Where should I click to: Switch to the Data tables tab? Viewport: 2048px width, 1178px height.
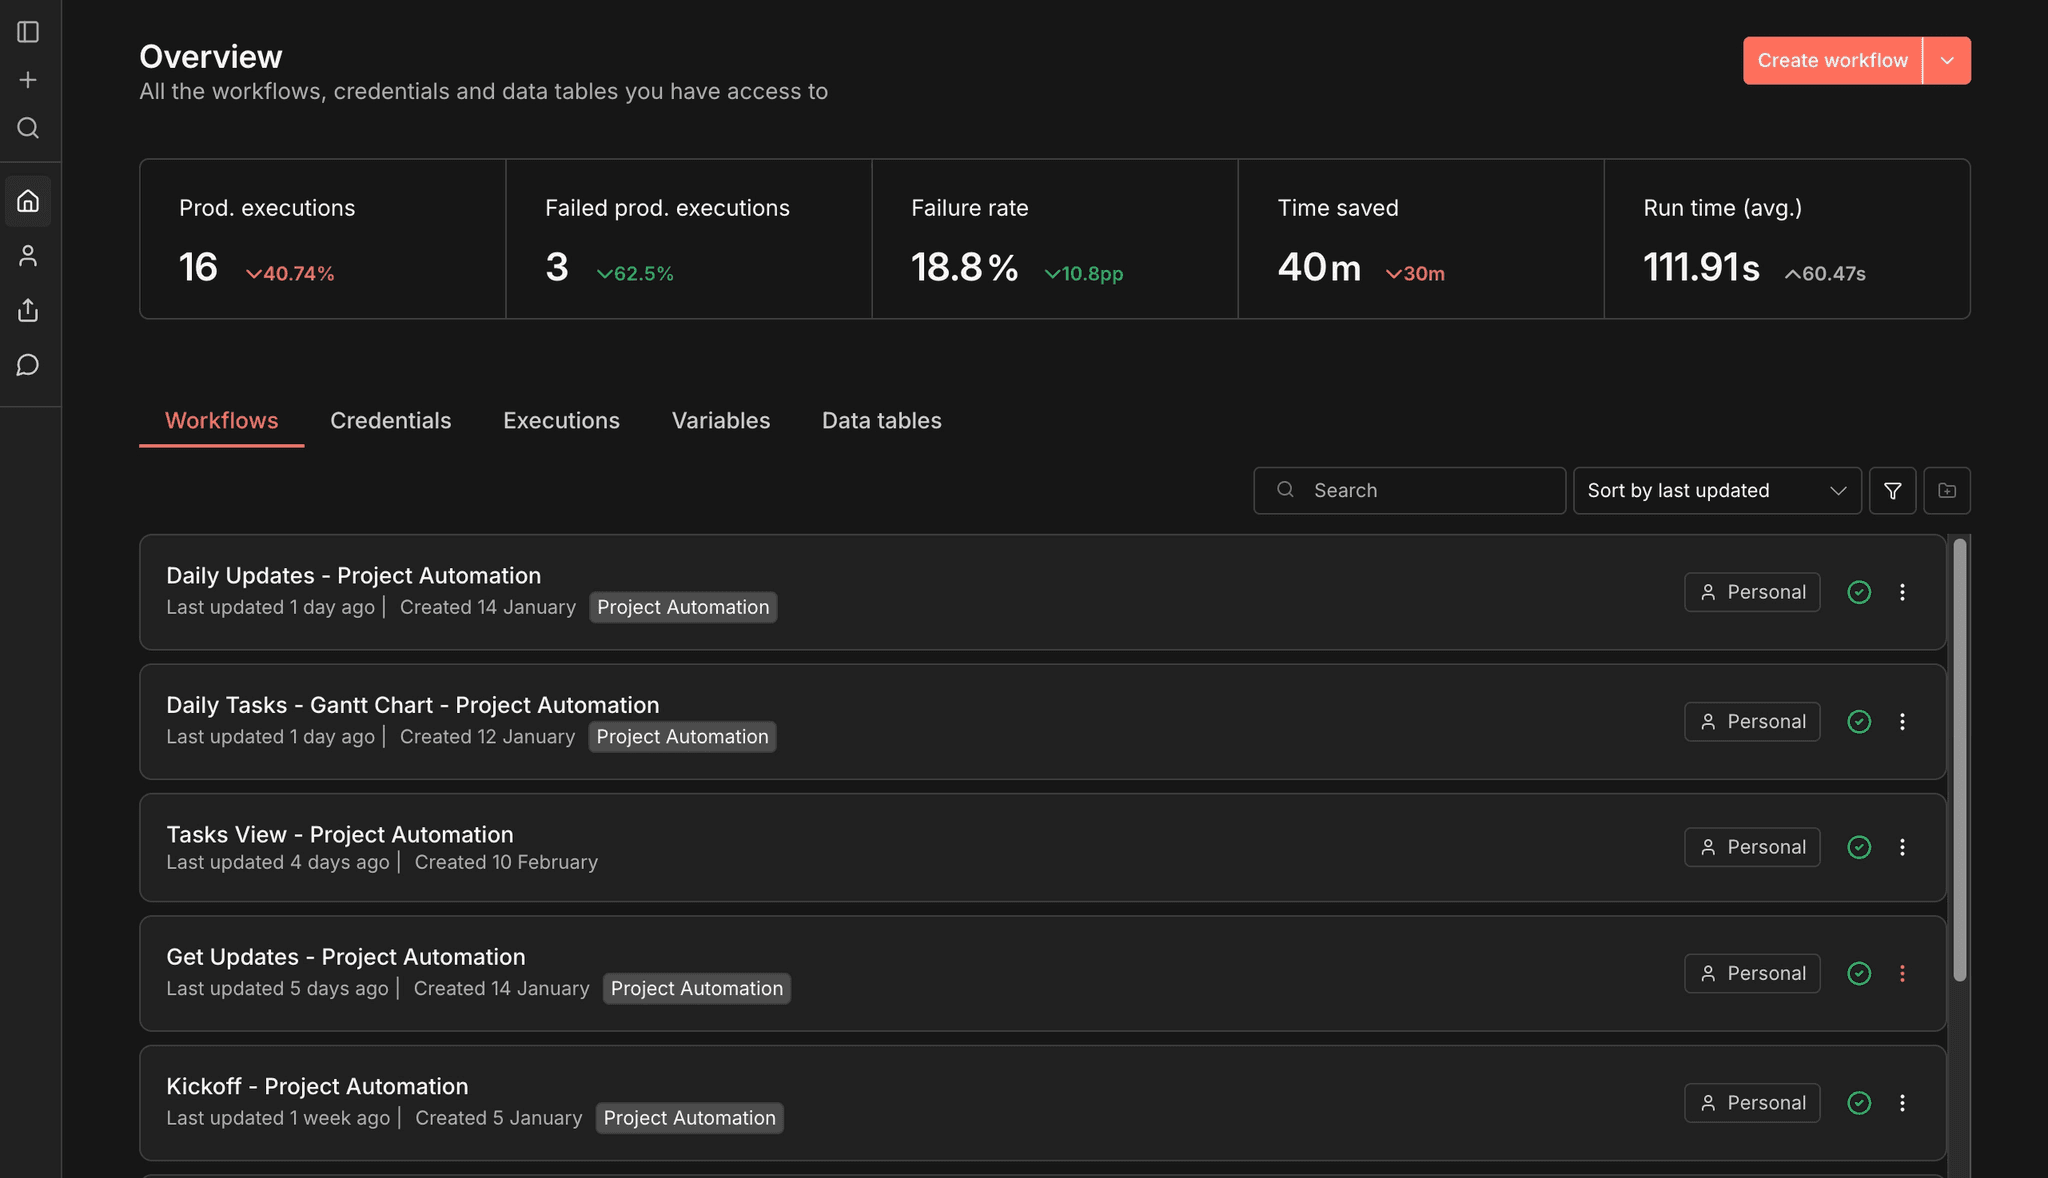(881, 420)
